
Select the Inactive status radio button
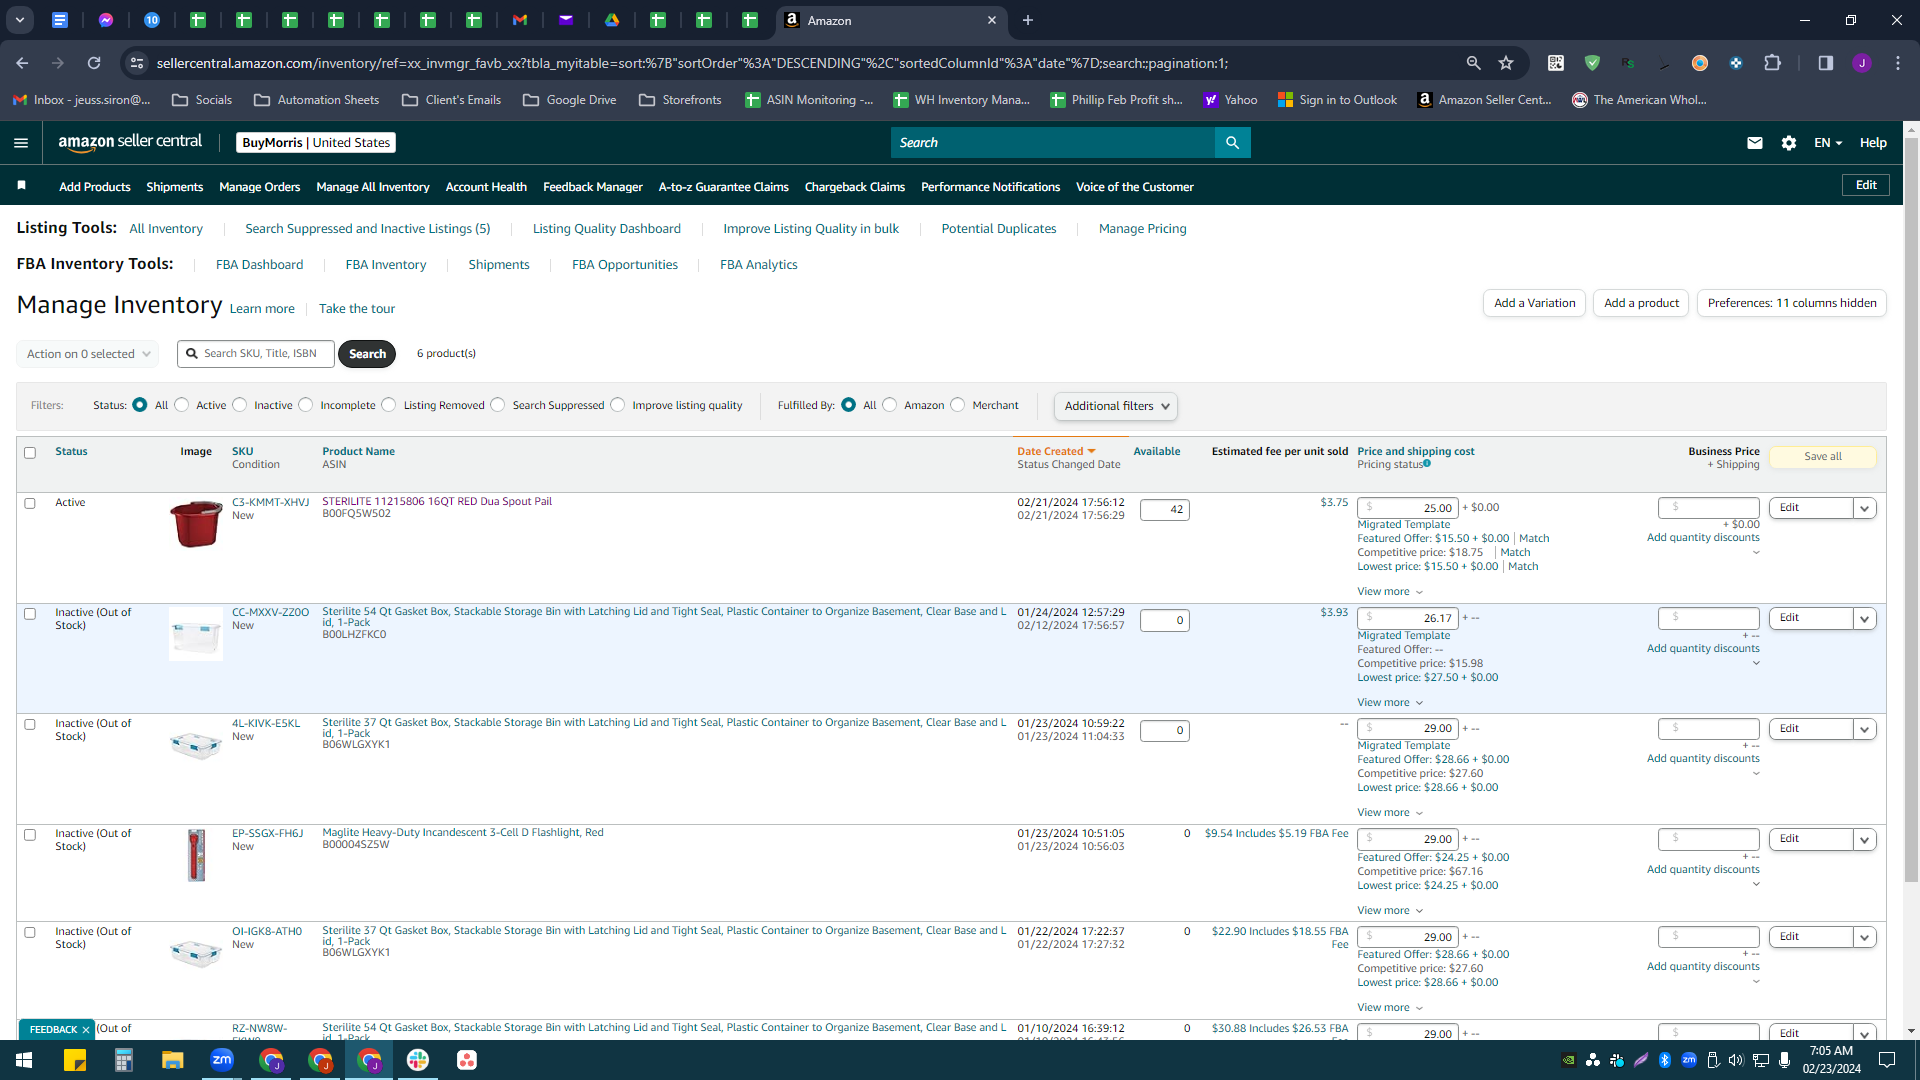[x=239, y=405]
